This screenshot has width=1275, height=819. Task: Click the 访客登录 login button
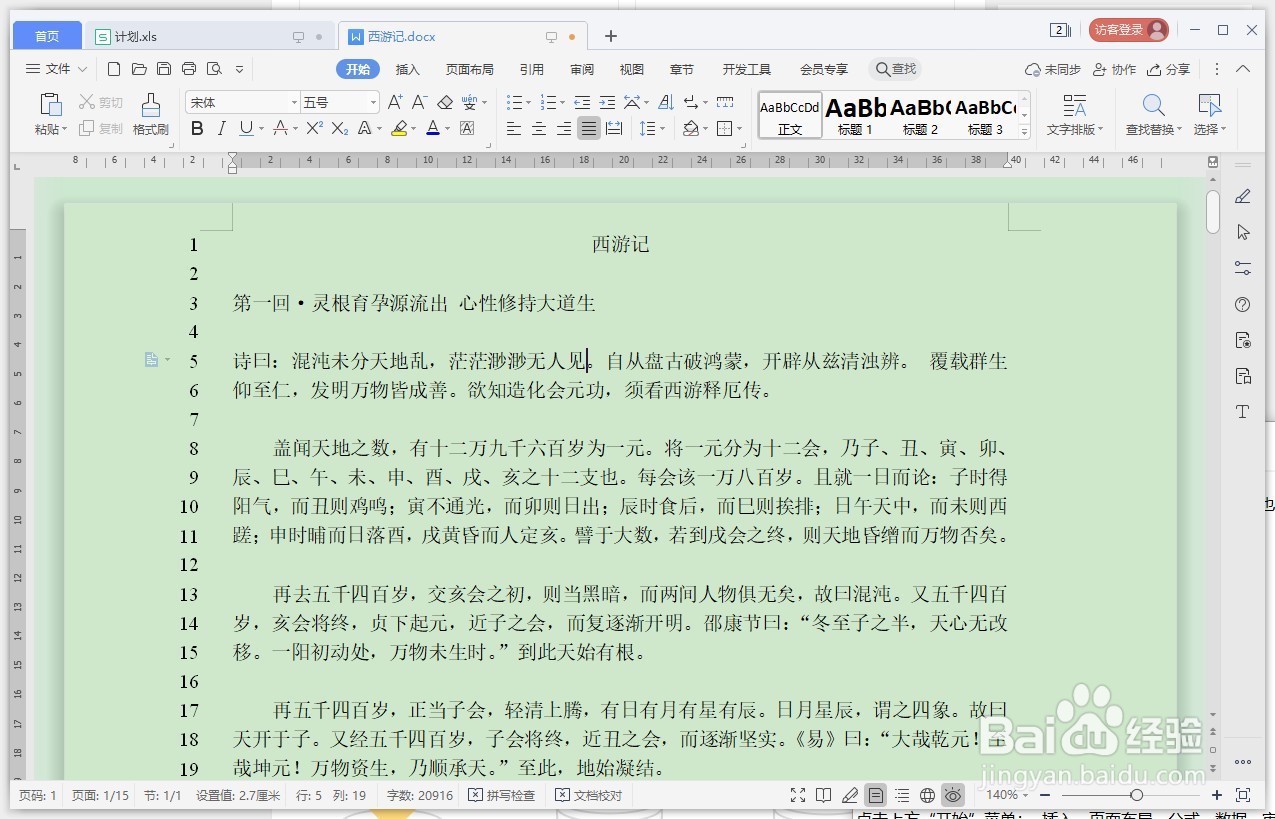pos(1128,30)
